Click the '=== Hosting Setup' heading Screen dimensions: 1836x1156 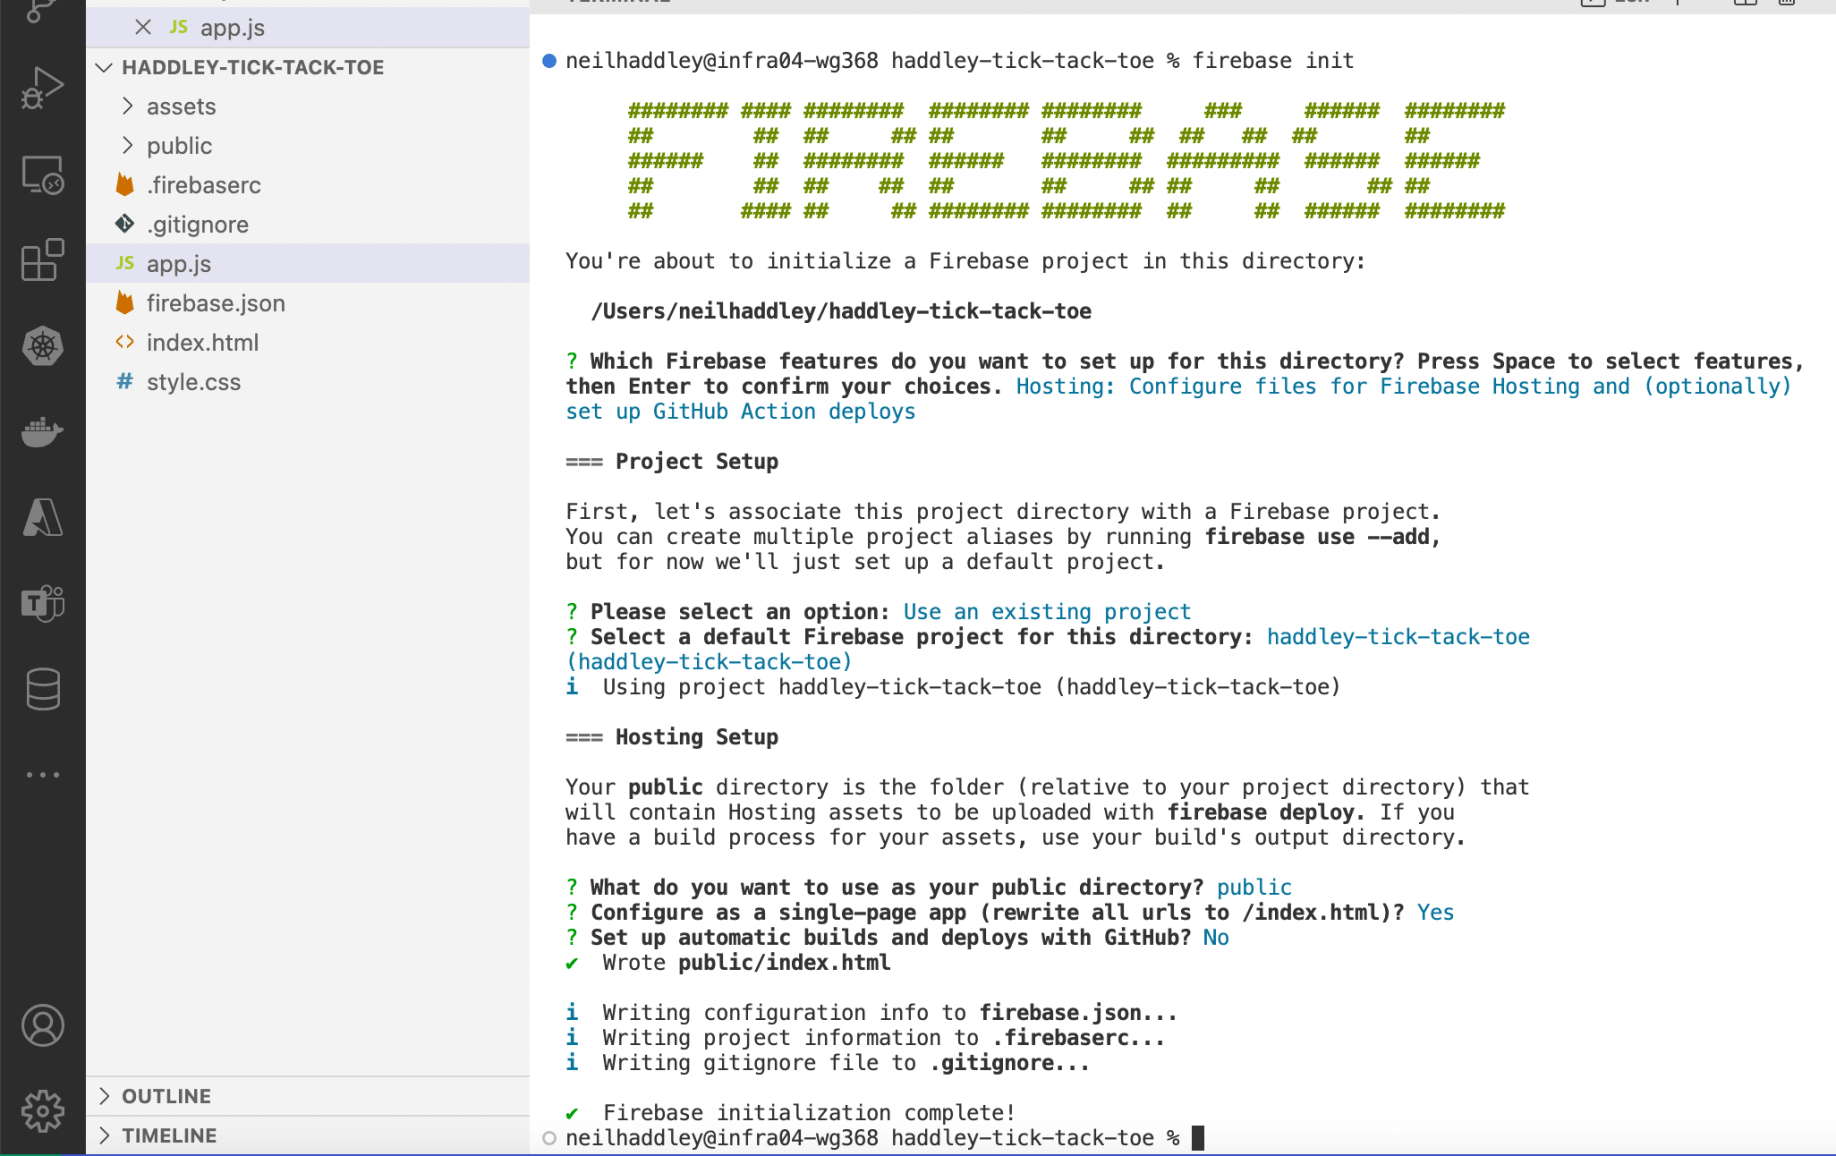point(672,737)
